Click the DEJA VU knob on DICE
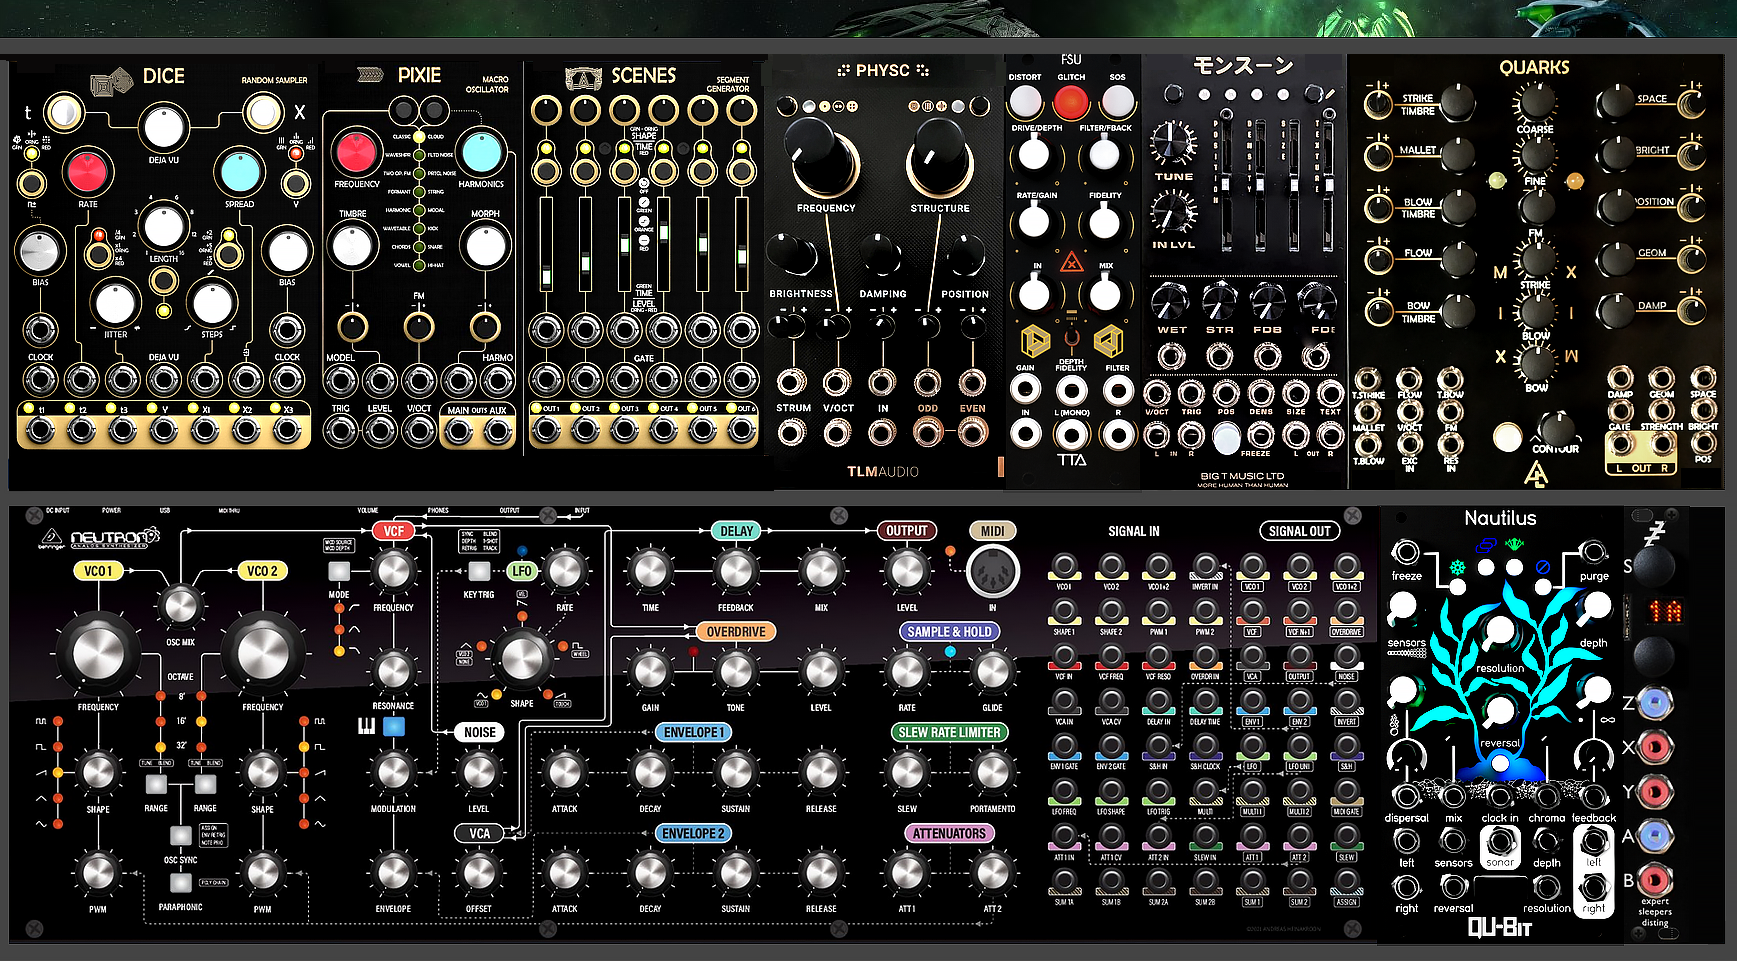Screen dimensions: 1737x961 (163, 127)
